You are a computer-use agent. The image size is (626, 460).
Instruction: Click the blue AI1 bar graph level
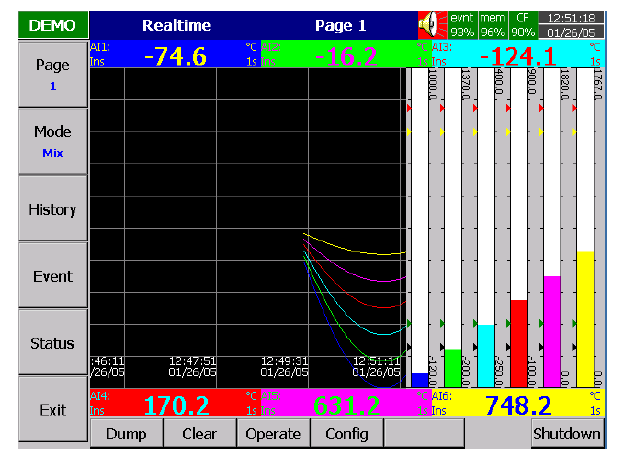[420, 380]
